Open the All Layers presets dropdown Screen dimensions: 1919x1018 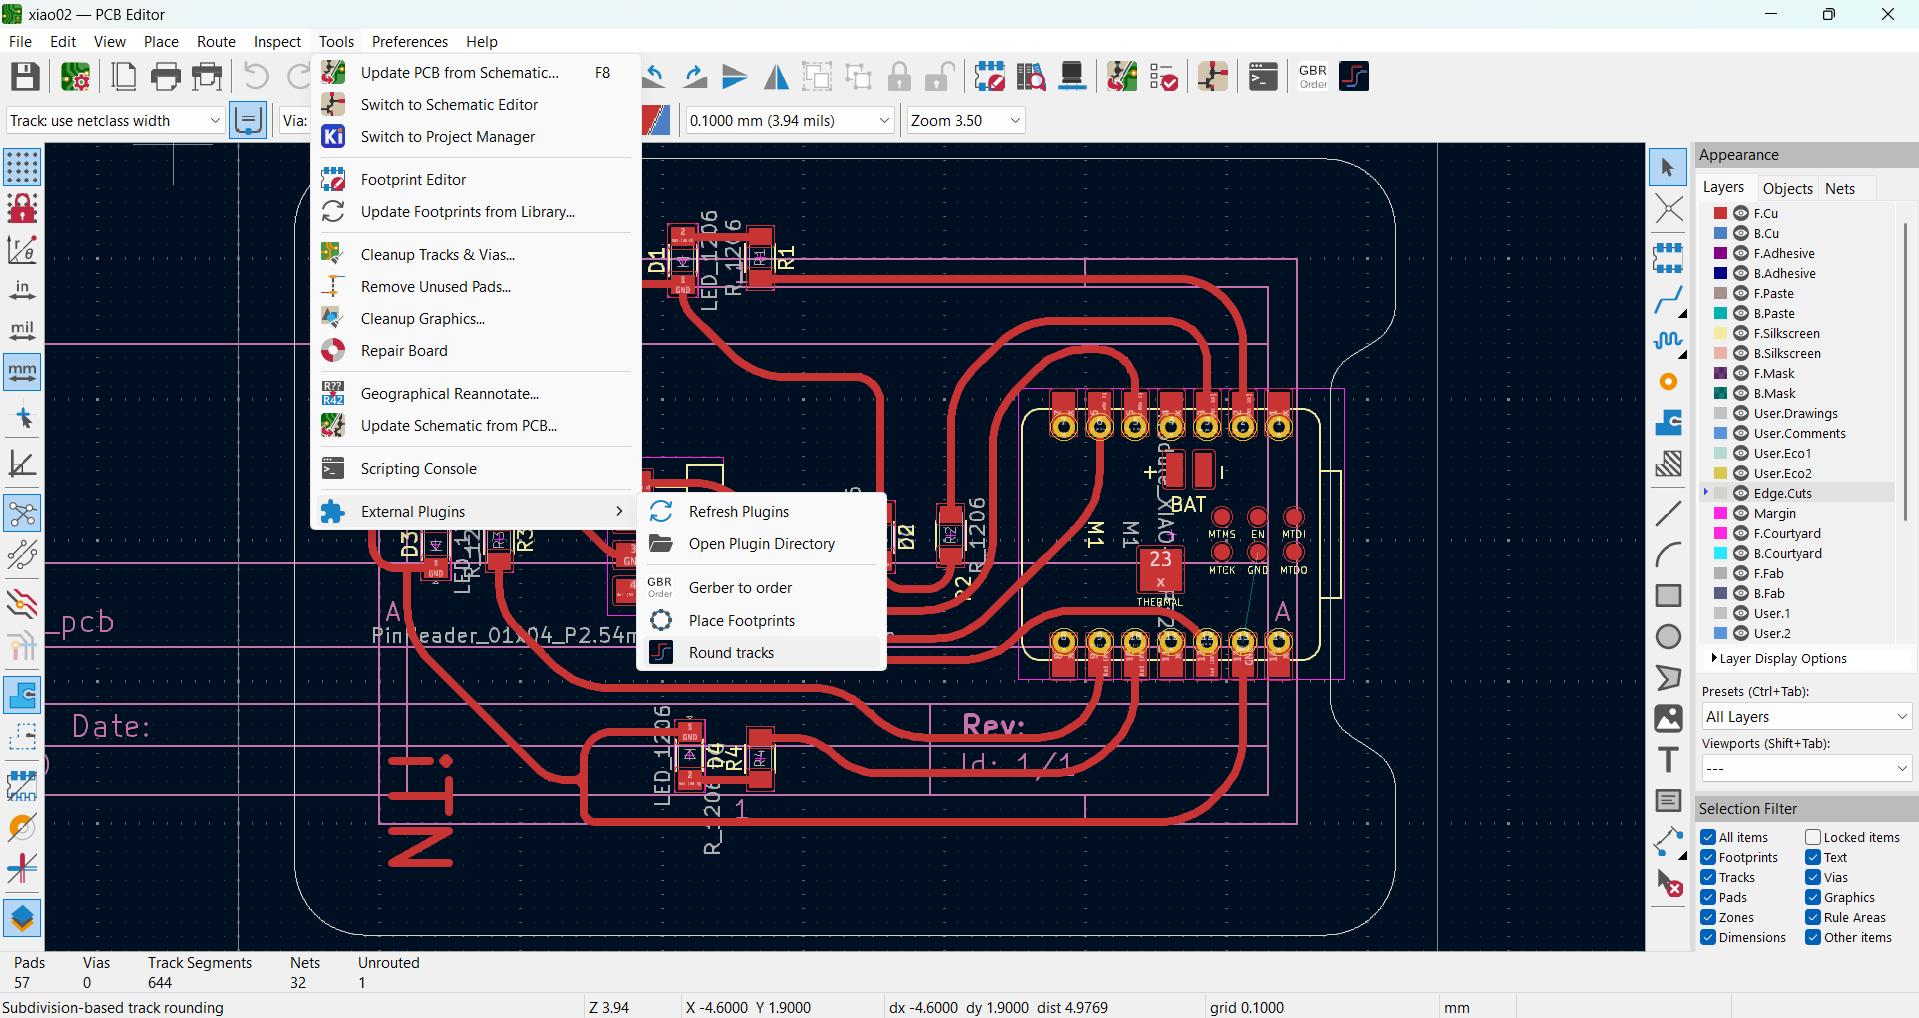(1806, 717)
